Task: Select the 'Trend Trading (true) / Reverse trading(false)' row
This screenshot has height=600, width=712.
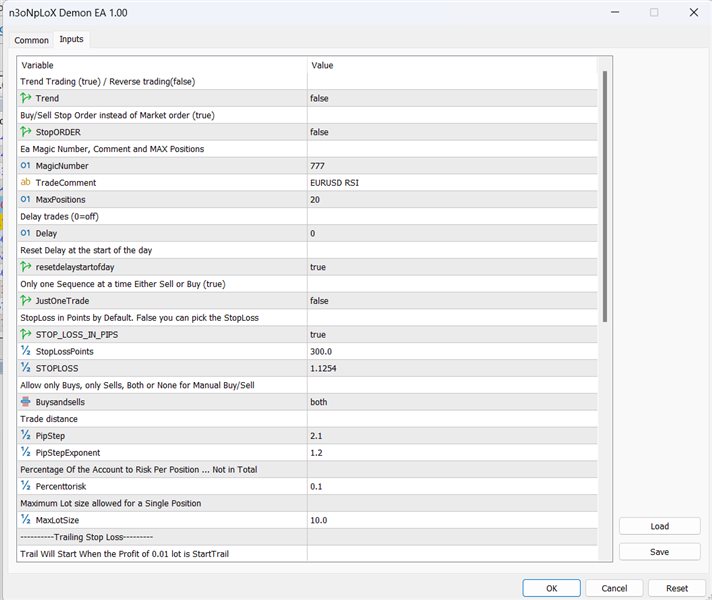Action: click(x=307, y=81)
